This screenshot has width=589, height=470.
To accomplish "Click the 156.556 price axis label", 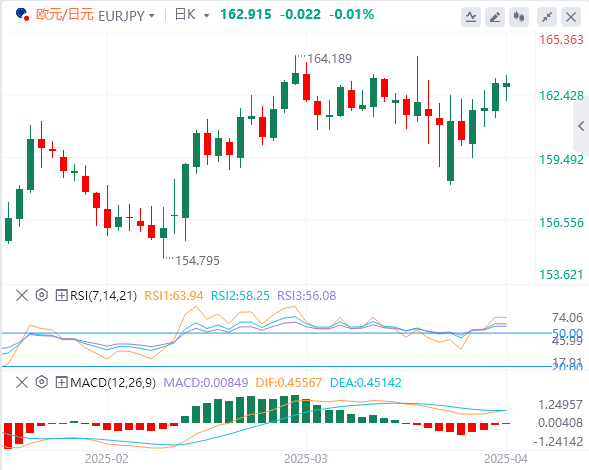I will (561, 223).
